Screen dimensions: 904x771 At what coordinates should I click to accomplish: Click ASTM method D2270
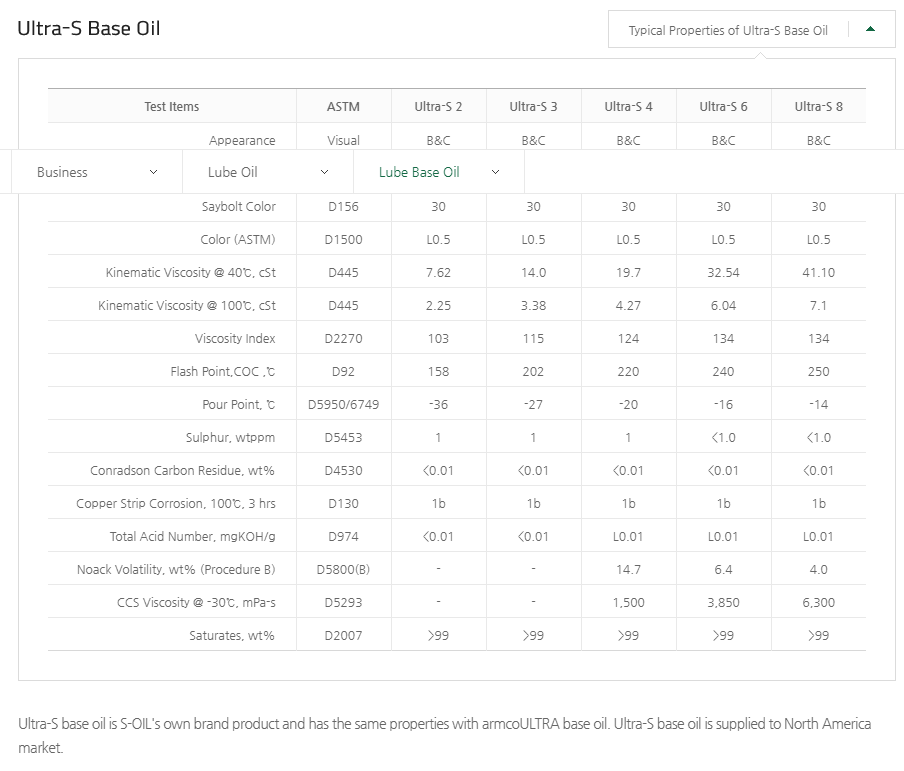pyautogui.click(x=343, y=339)
